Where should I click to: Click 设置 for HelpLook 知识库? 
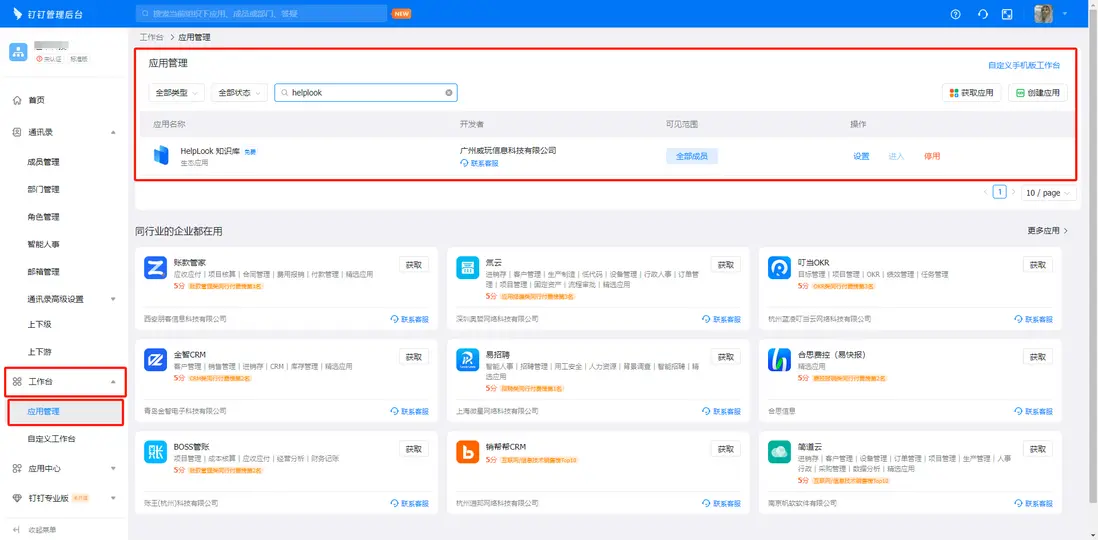pyautogui.click(x=861, y=156)
